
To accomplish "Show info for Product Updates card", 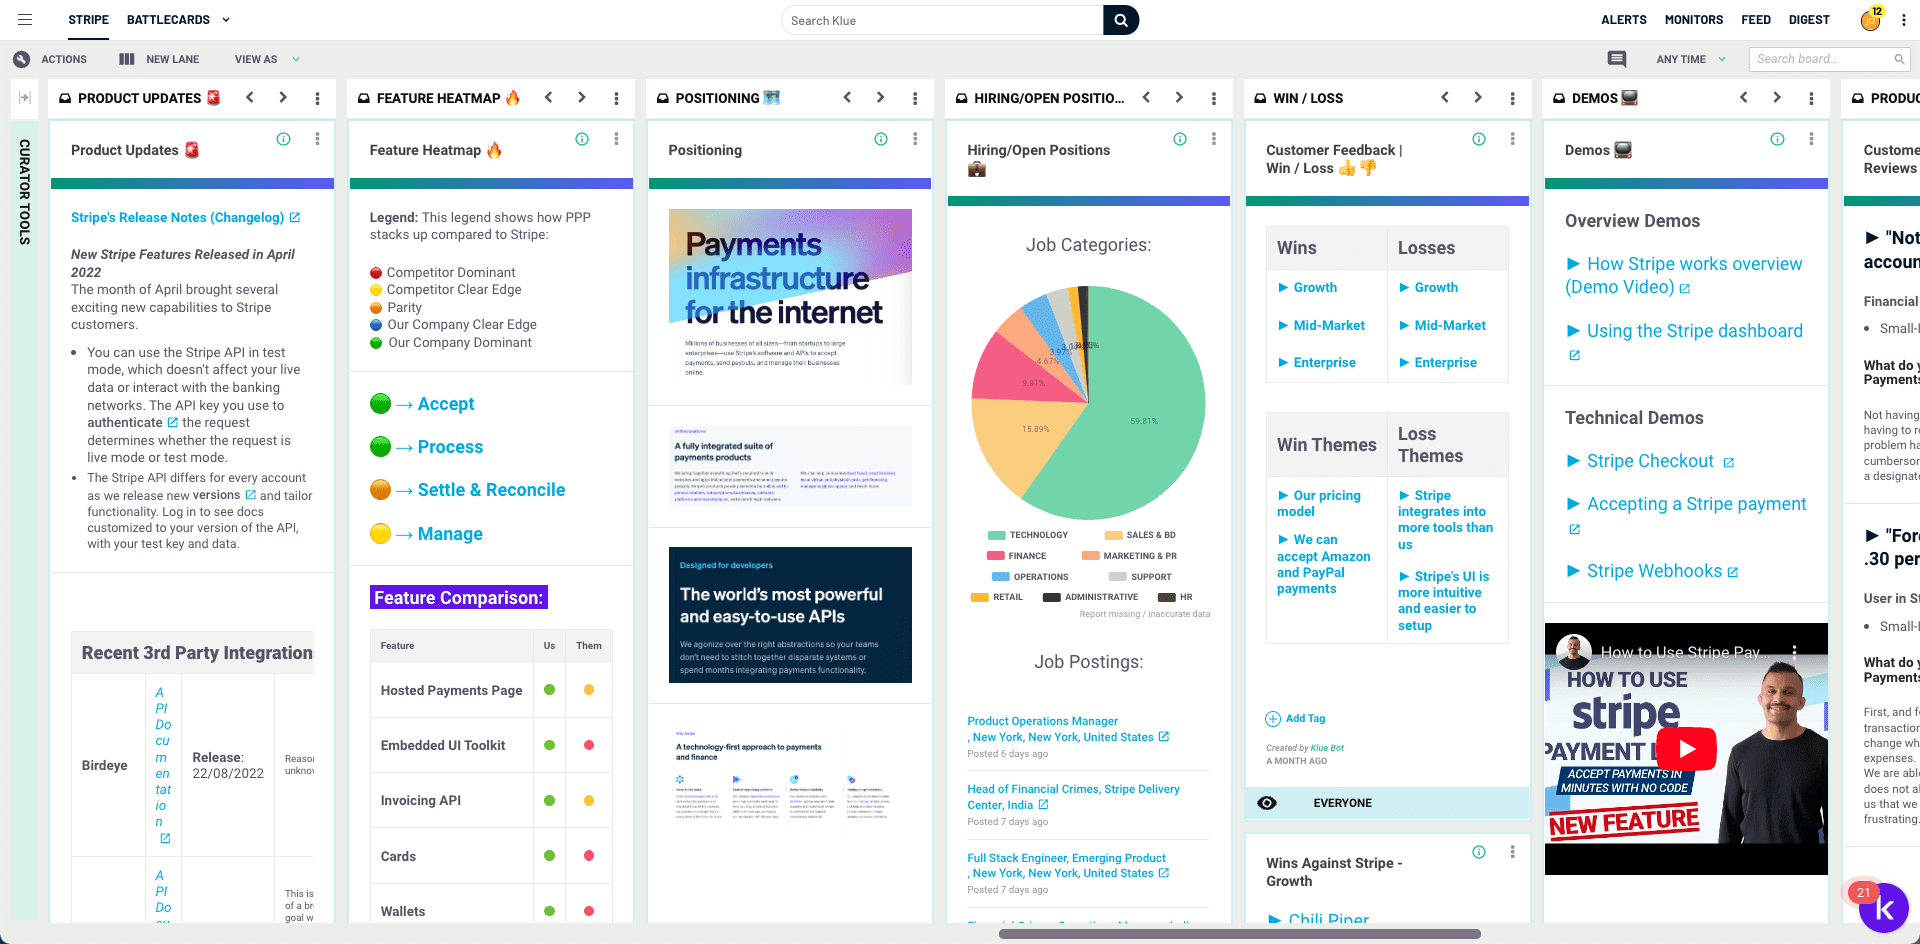I will pos(284,139).
